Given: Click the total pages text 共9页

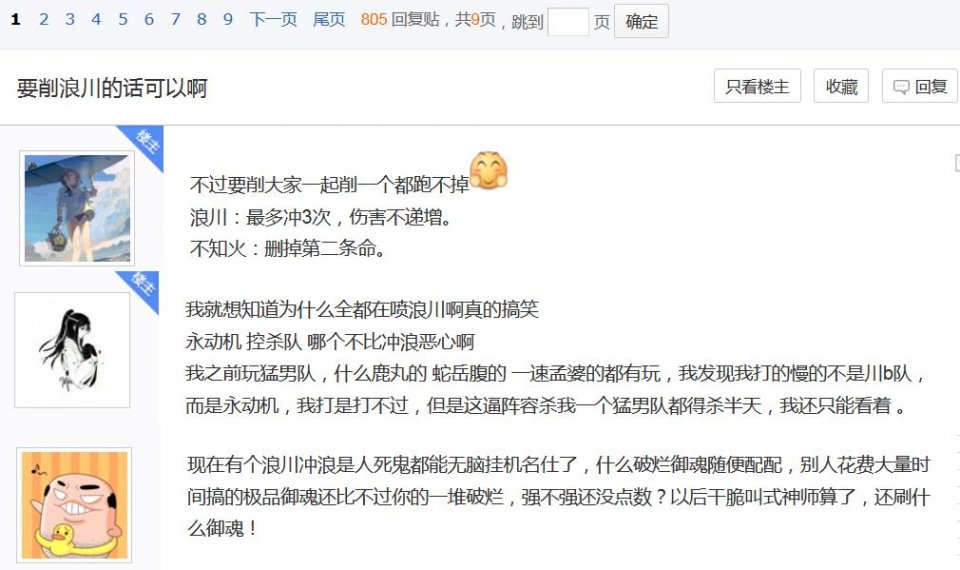Looking at the screenshot, I should pos(475,20).
